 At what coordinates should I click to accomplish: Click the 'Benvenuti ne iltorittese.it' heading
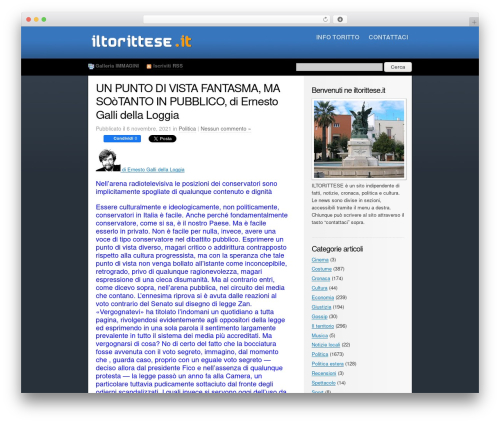(348, 90)
